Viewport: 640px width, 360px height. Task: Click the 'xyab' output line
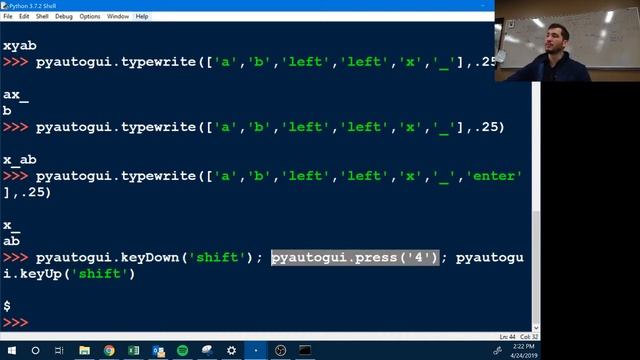[x=20, y=45]
